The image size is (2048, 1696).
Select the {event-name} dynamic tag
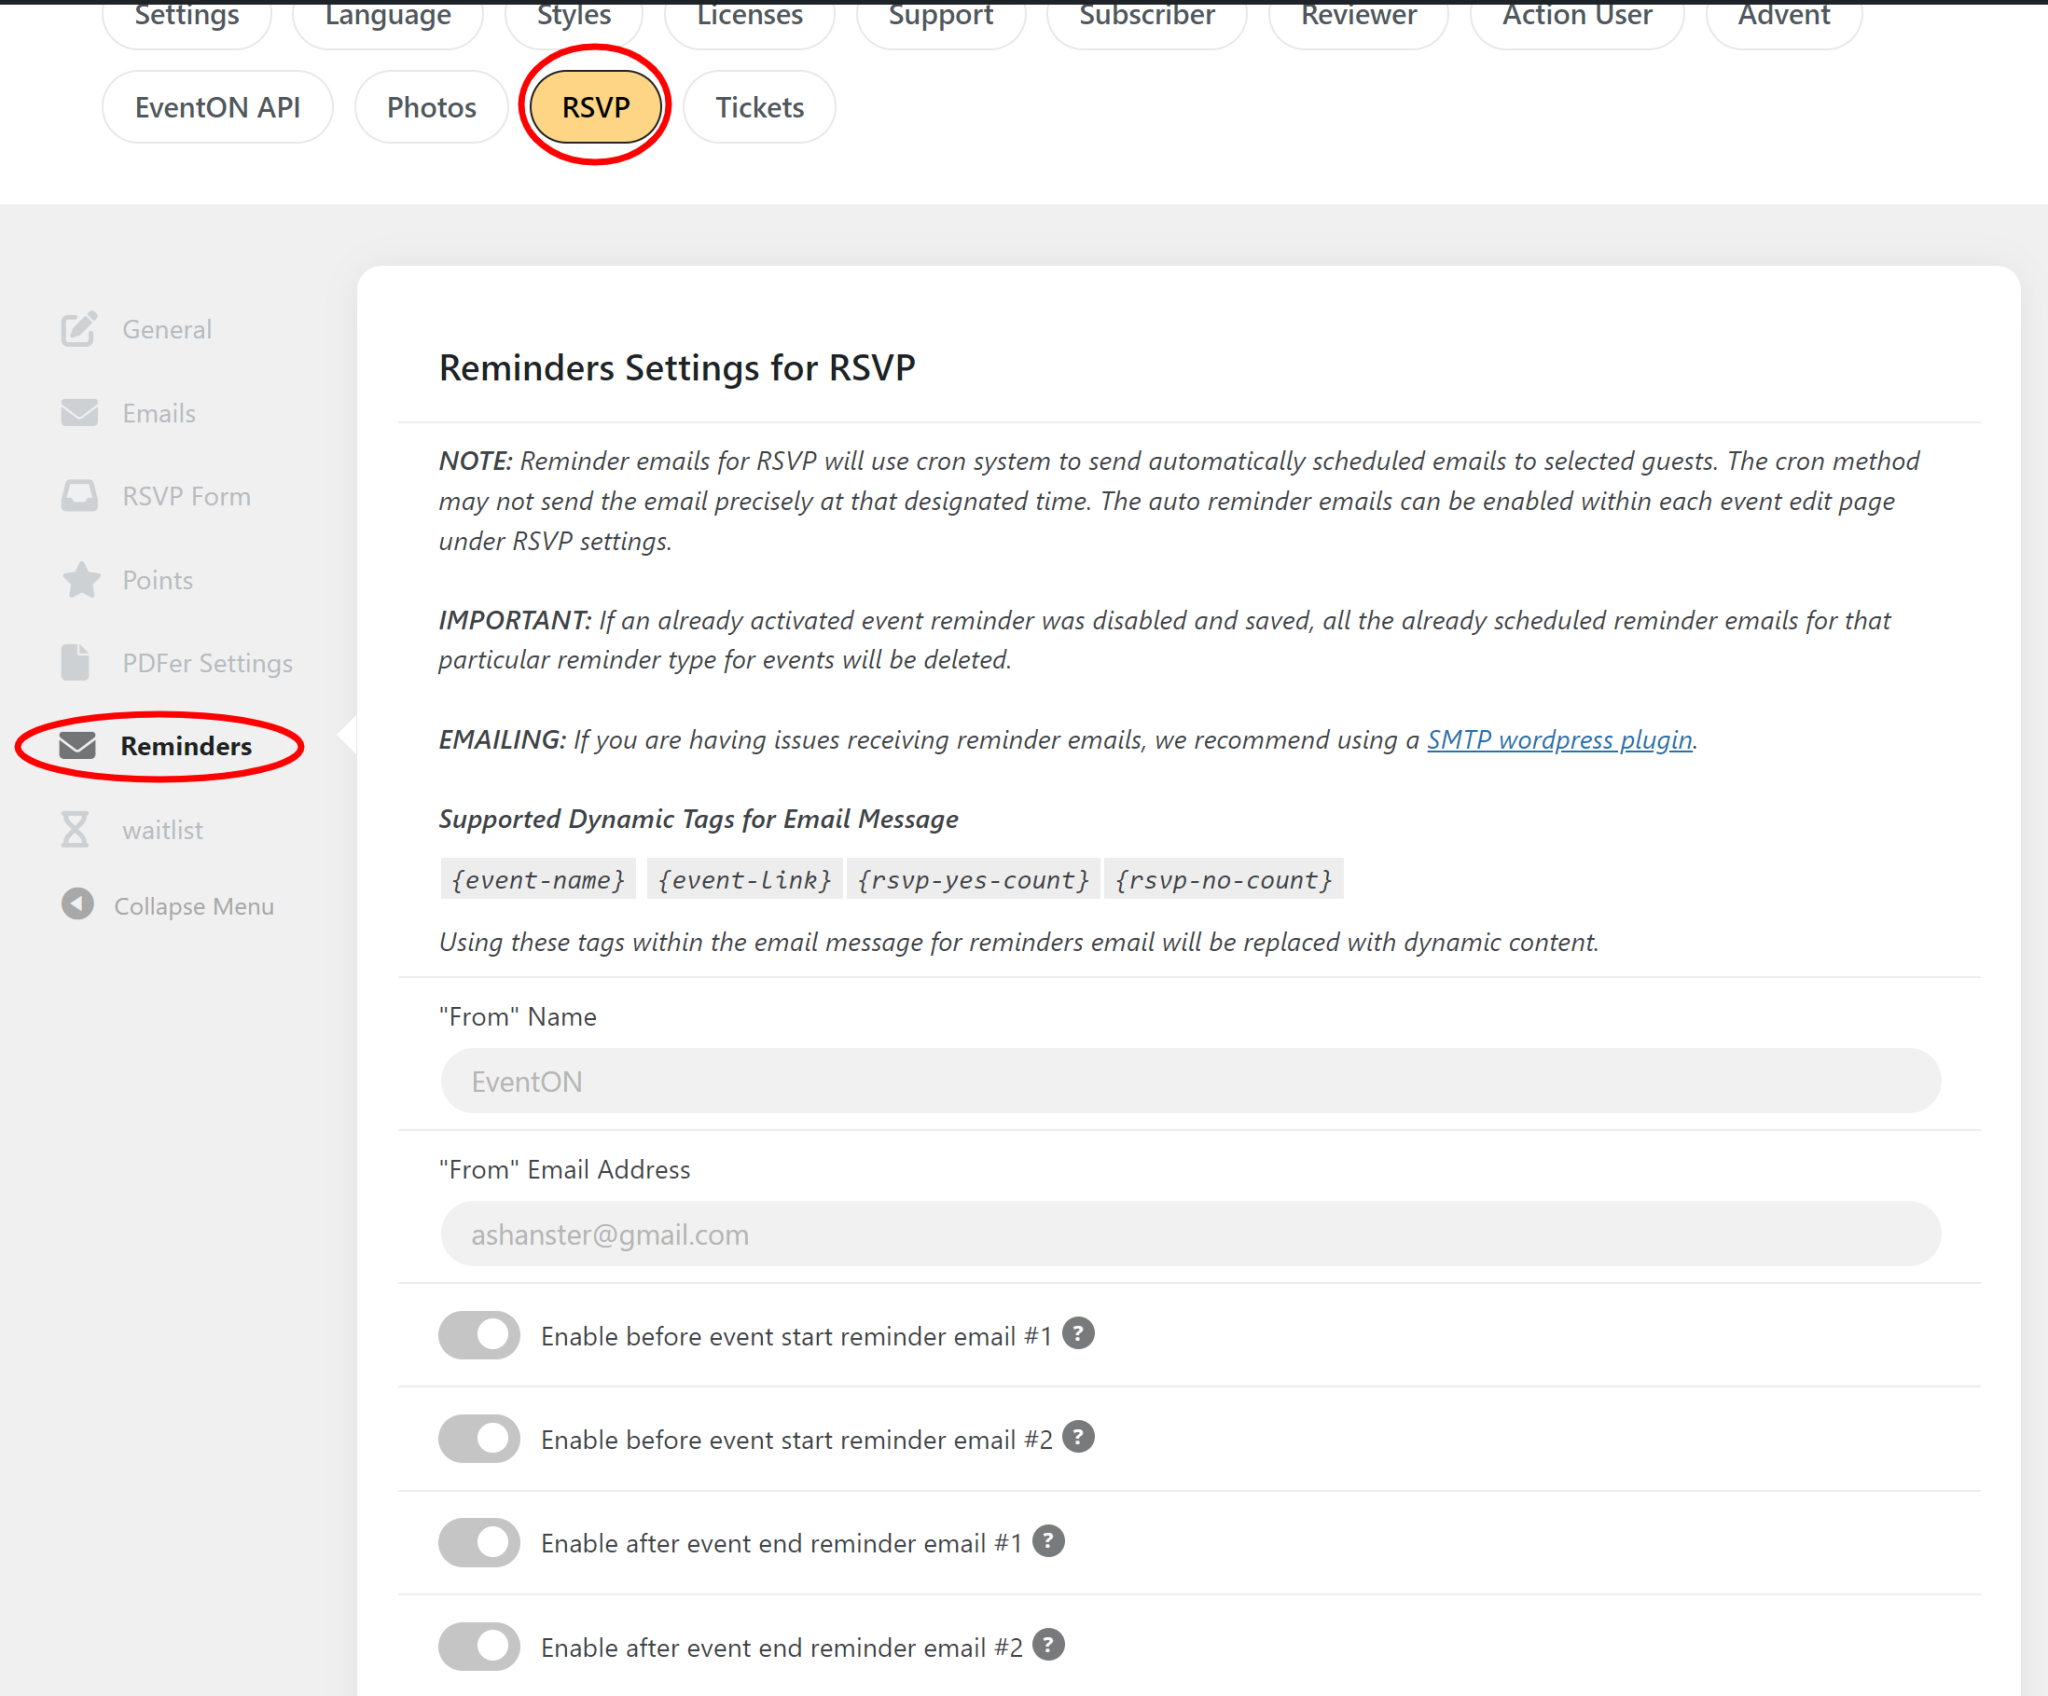[x=537, y=879]
